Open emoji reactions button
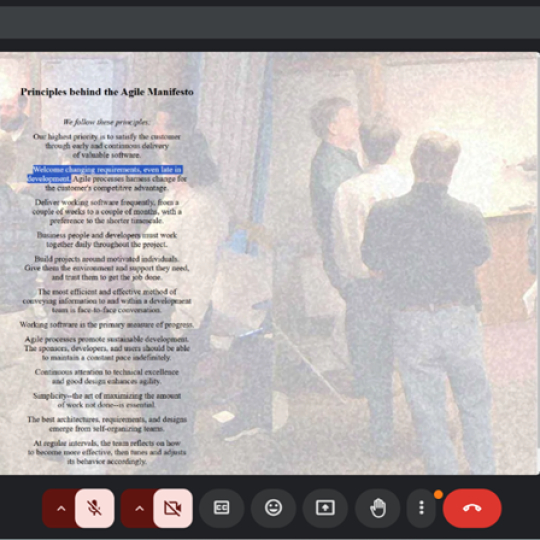The height and width of the screenshot is (540, 540). point(273,508)
